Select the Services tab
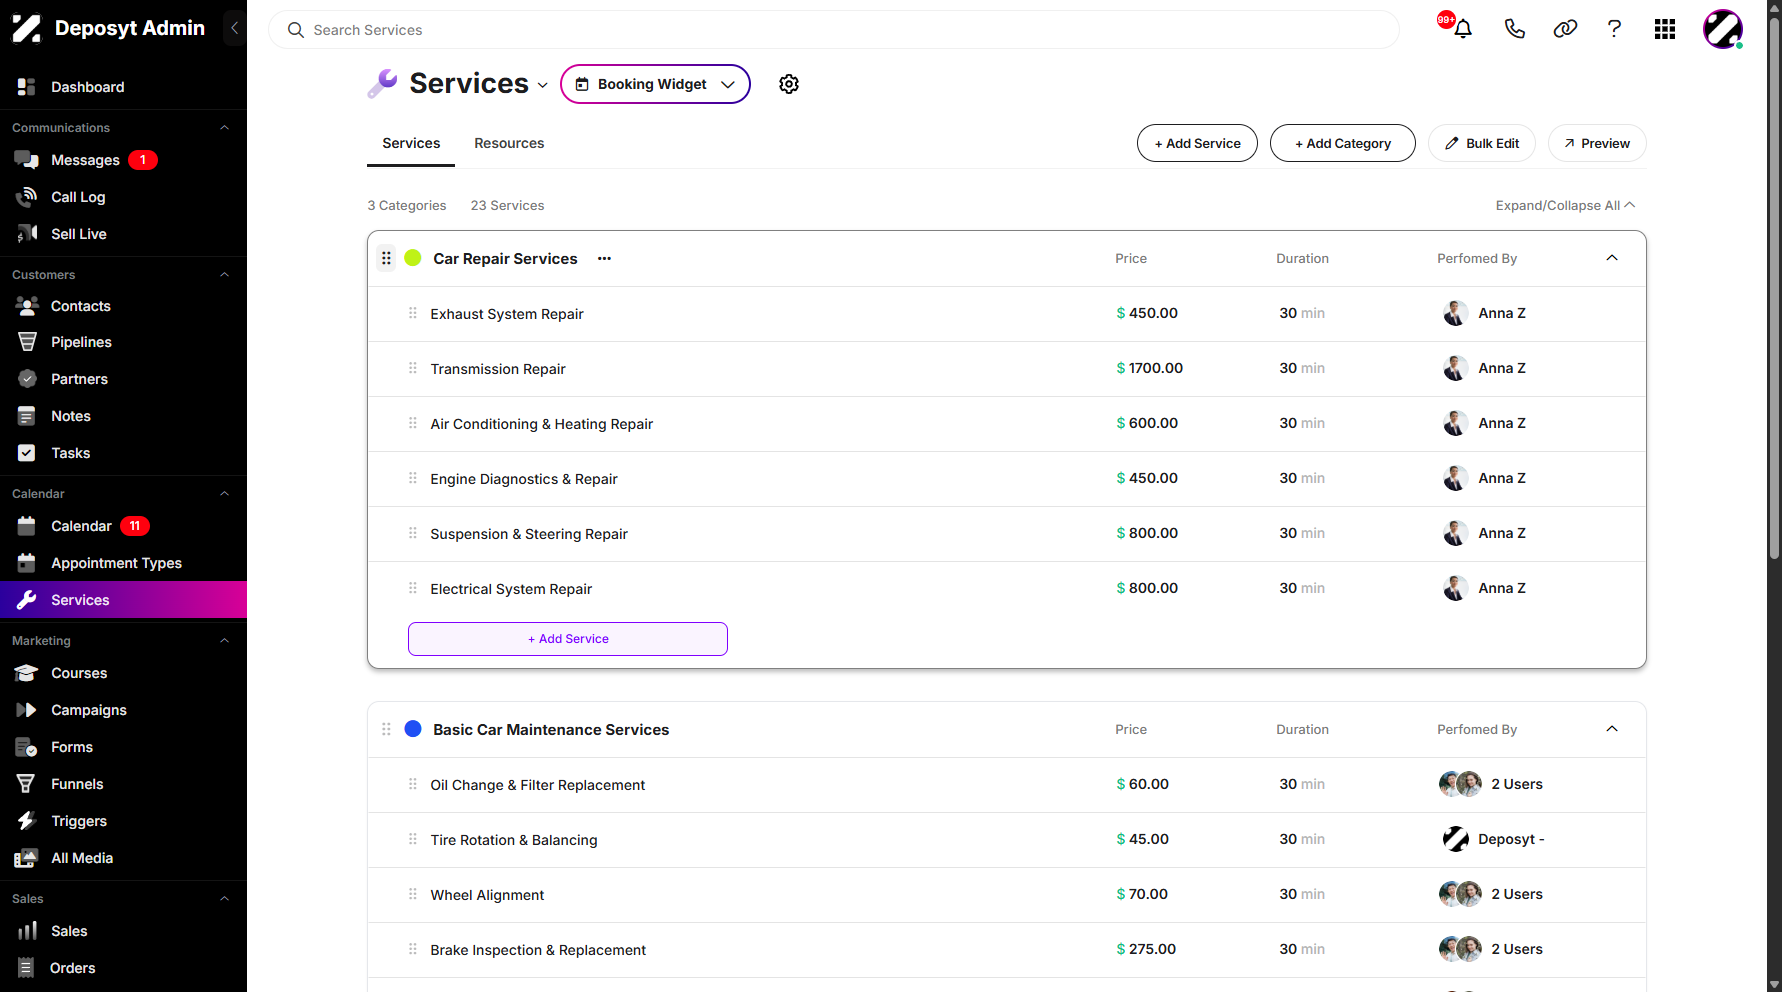The height and width of the screenshot is (992, 1782). click(411, 143)
